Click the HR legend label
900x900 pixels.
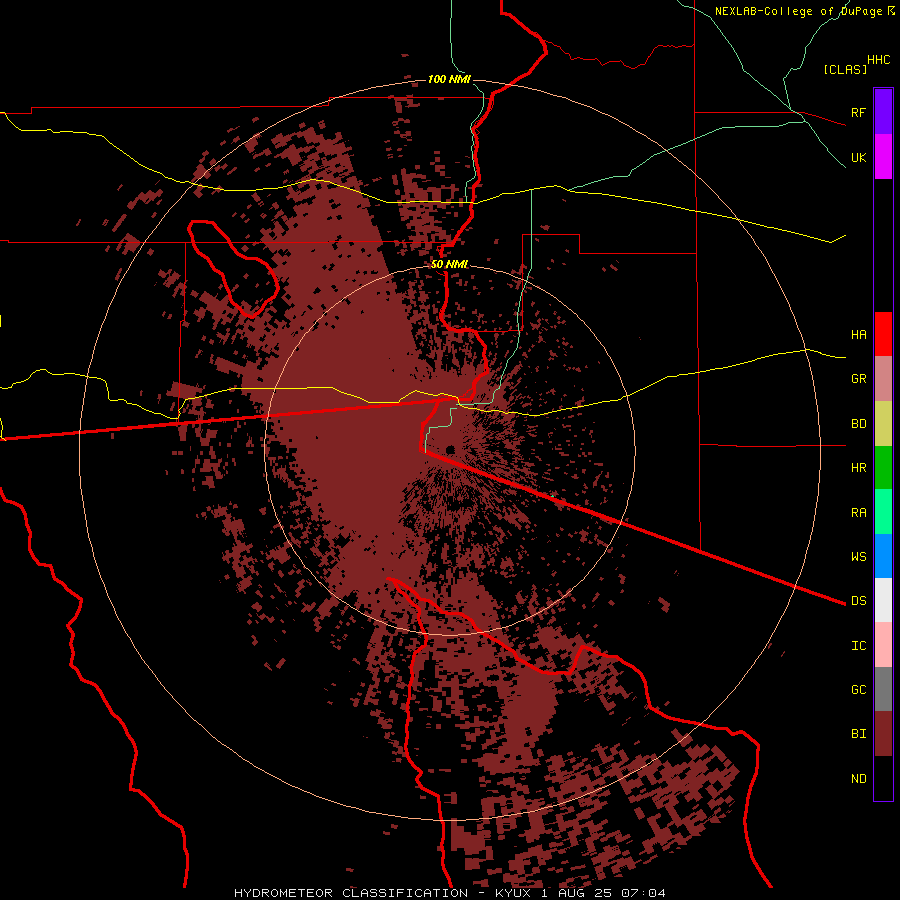tap(858, 468)
